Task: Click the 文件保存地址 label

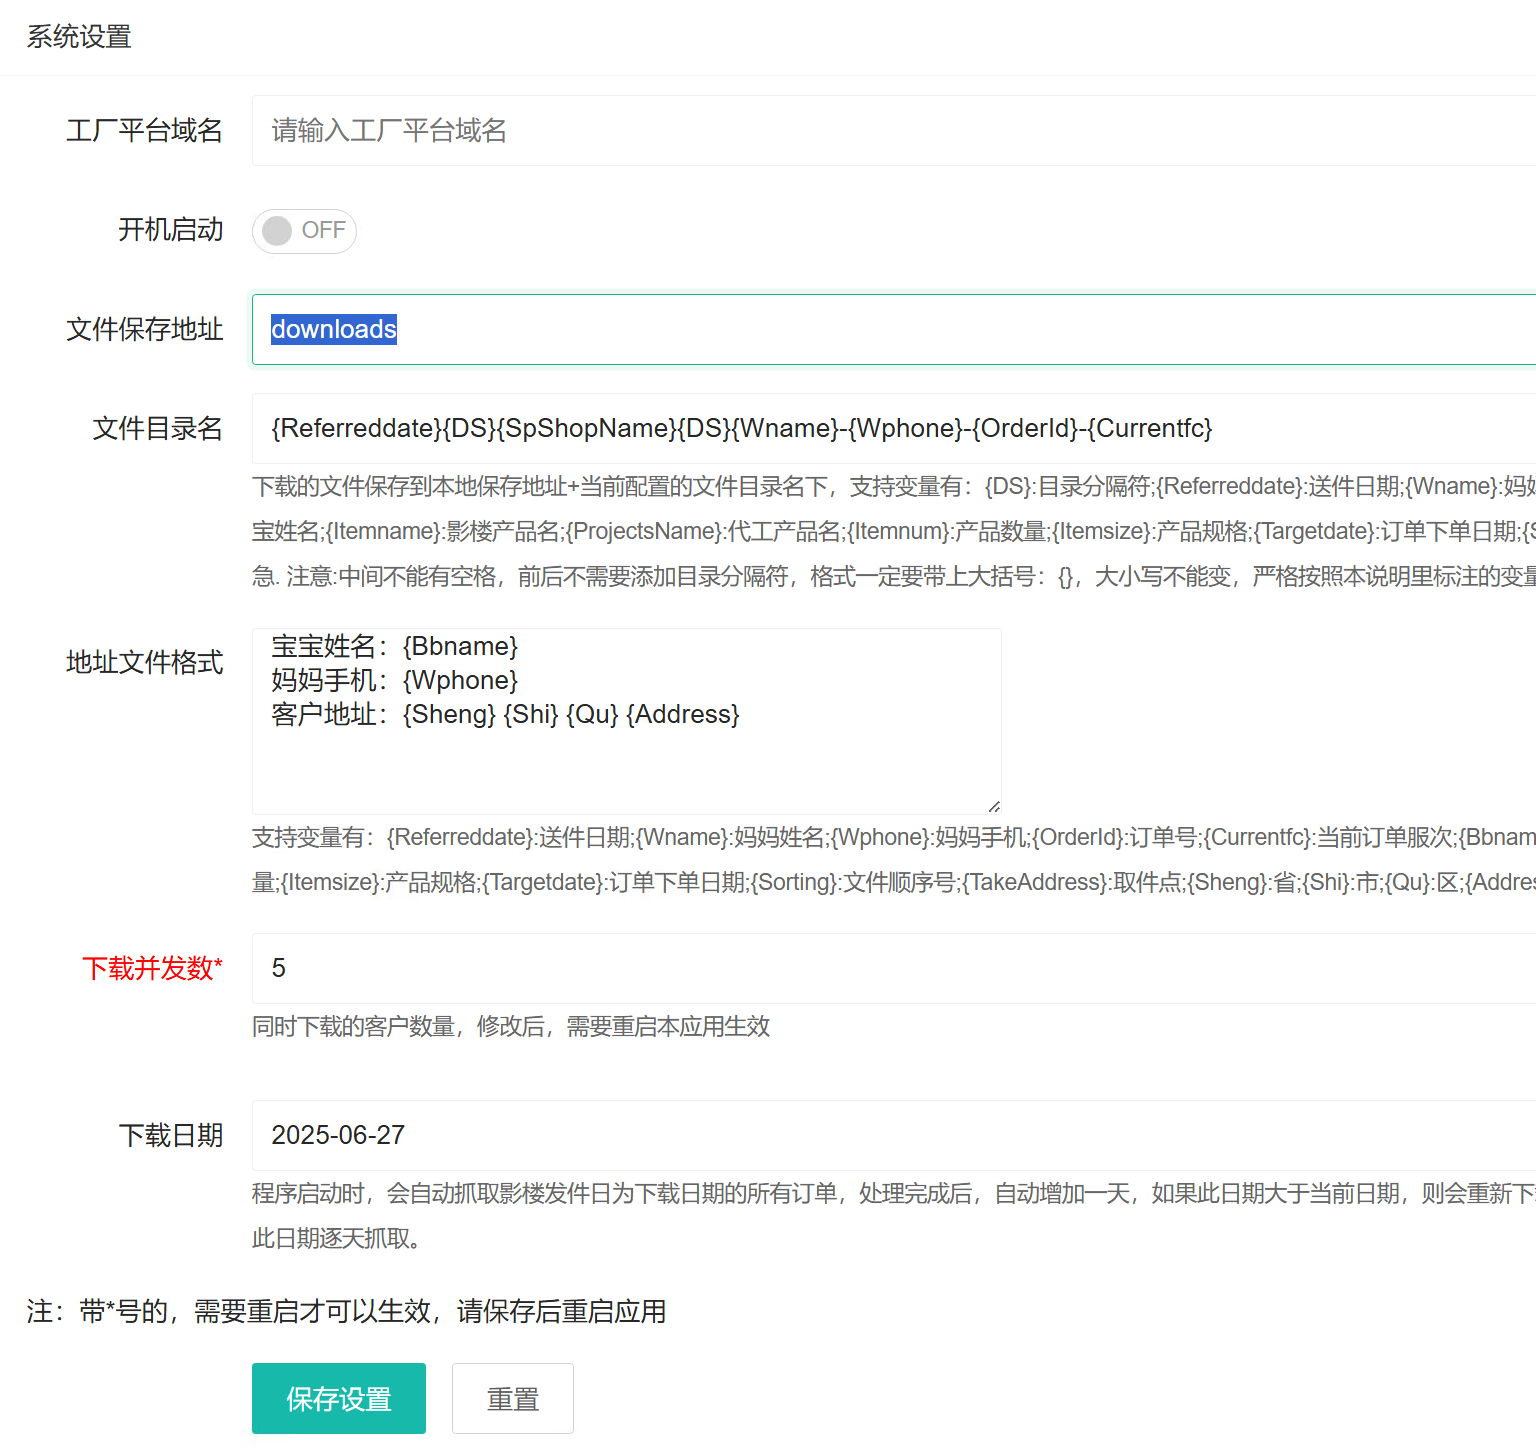Action: [x=144, y=329]
